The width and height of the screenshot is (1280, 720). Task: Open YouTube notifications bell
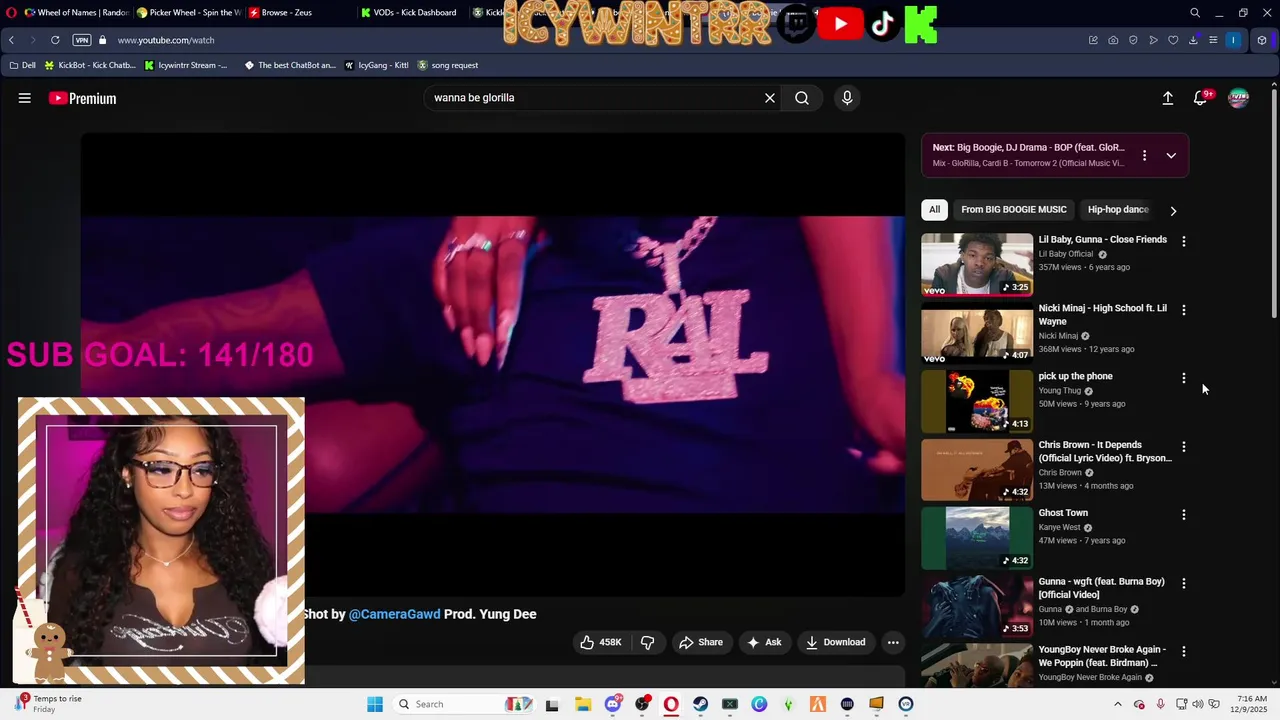pos(1201,98)
